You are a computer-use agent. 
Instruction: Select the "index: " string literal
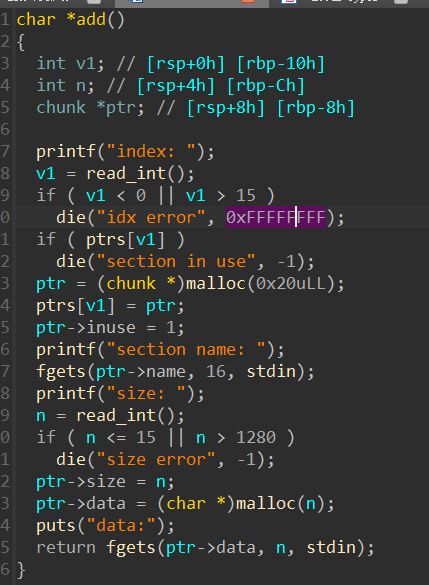coord(151,151)
